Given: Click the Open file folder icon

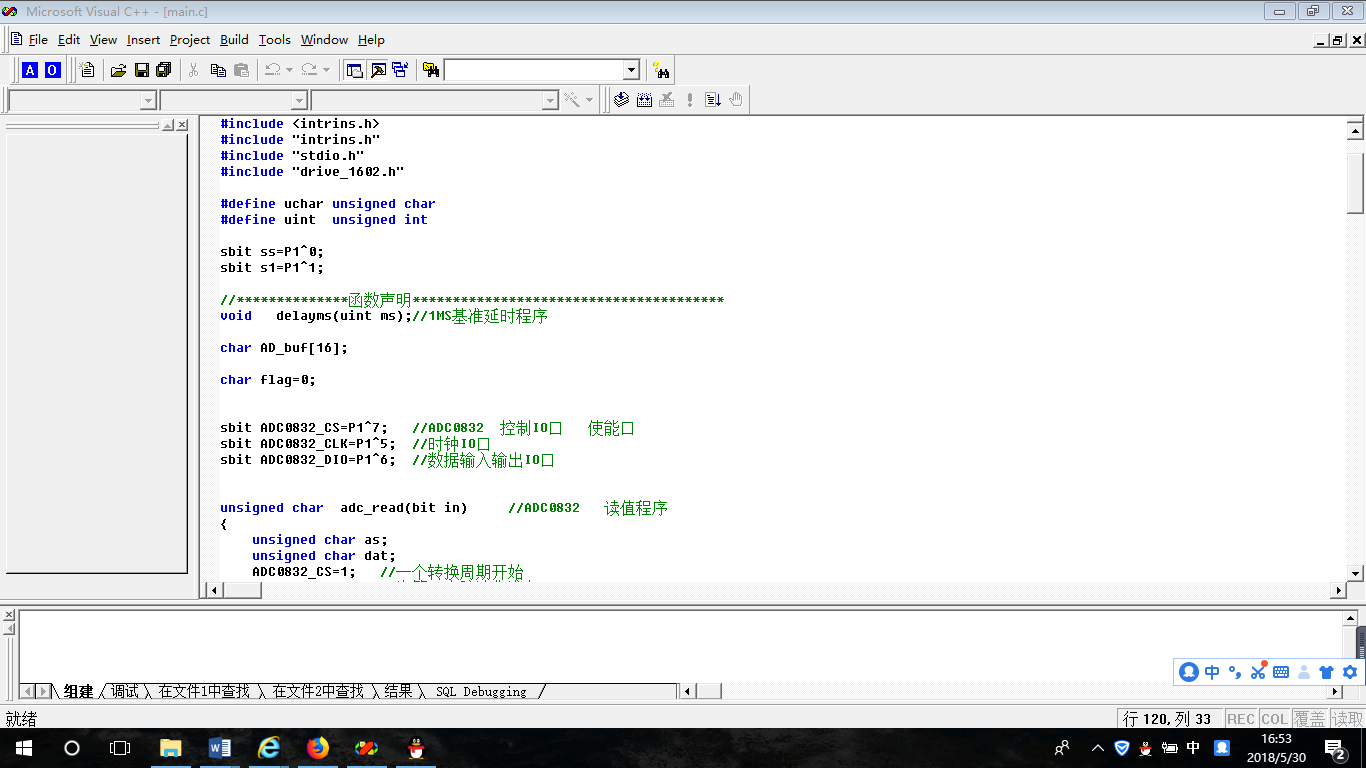Looking at the screenshot, I should tap(118, 70).
